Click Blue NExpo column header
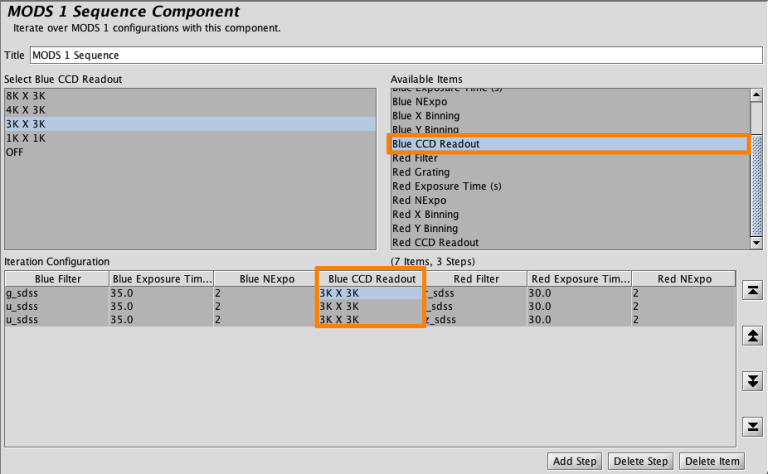 (x=266, y=279)
